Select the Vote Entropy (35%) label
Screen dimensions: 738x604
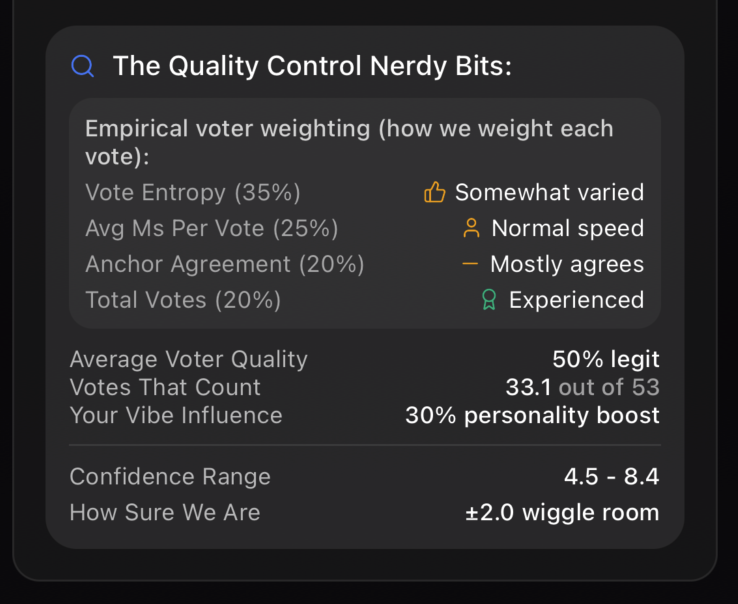193,192
